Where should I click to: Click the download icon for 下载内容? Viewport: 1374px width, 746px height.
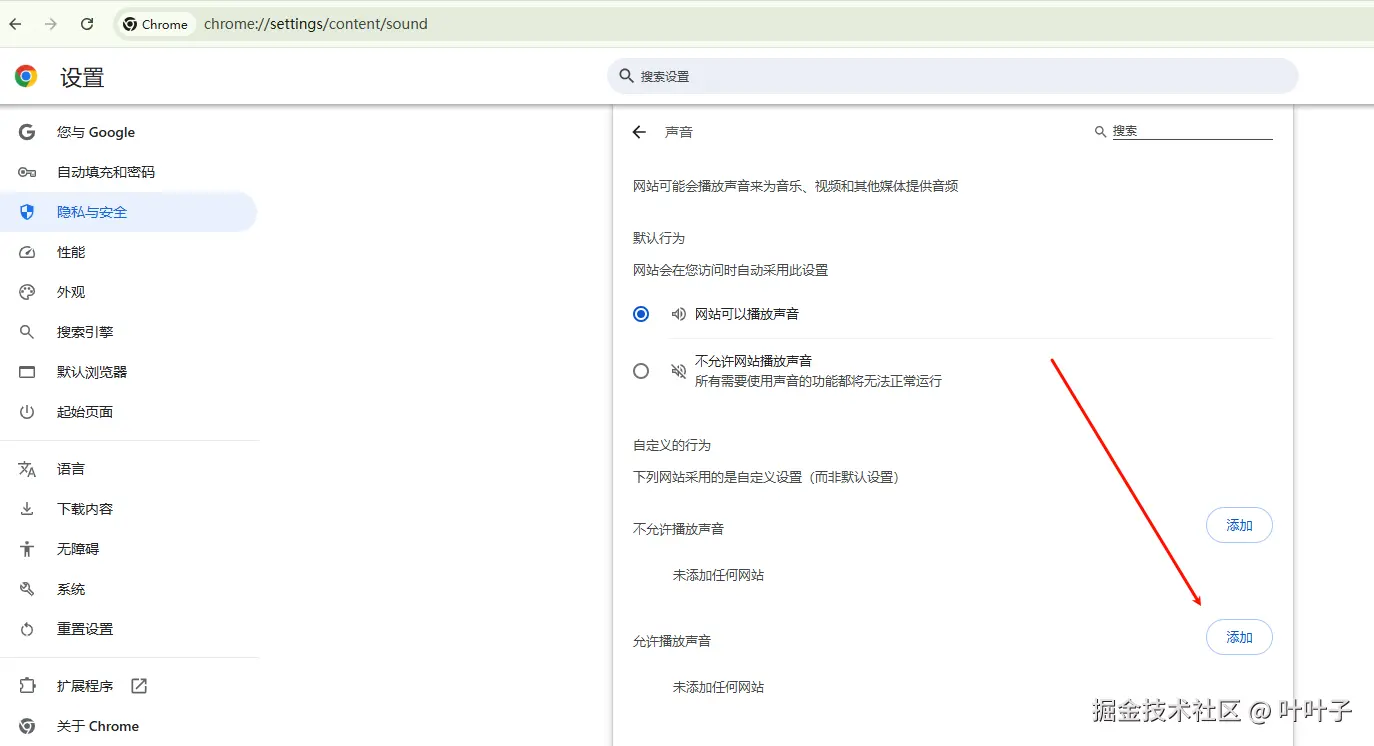27,509
